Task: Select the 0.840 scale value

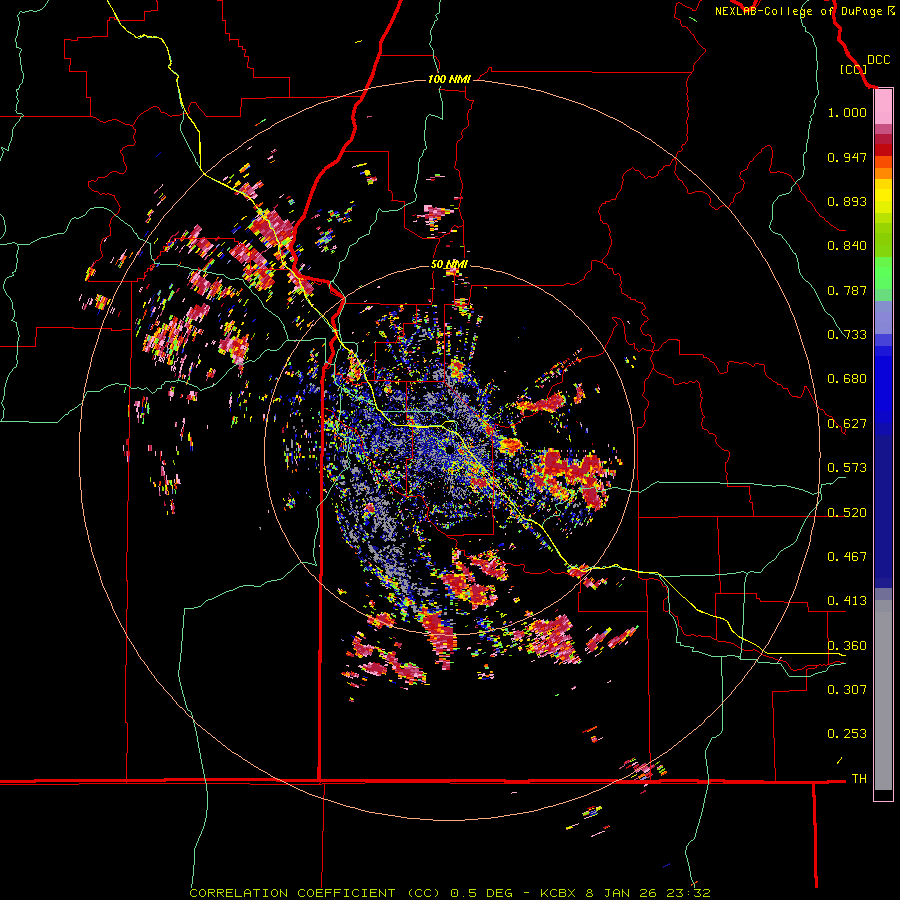Action: coord(847,246)
